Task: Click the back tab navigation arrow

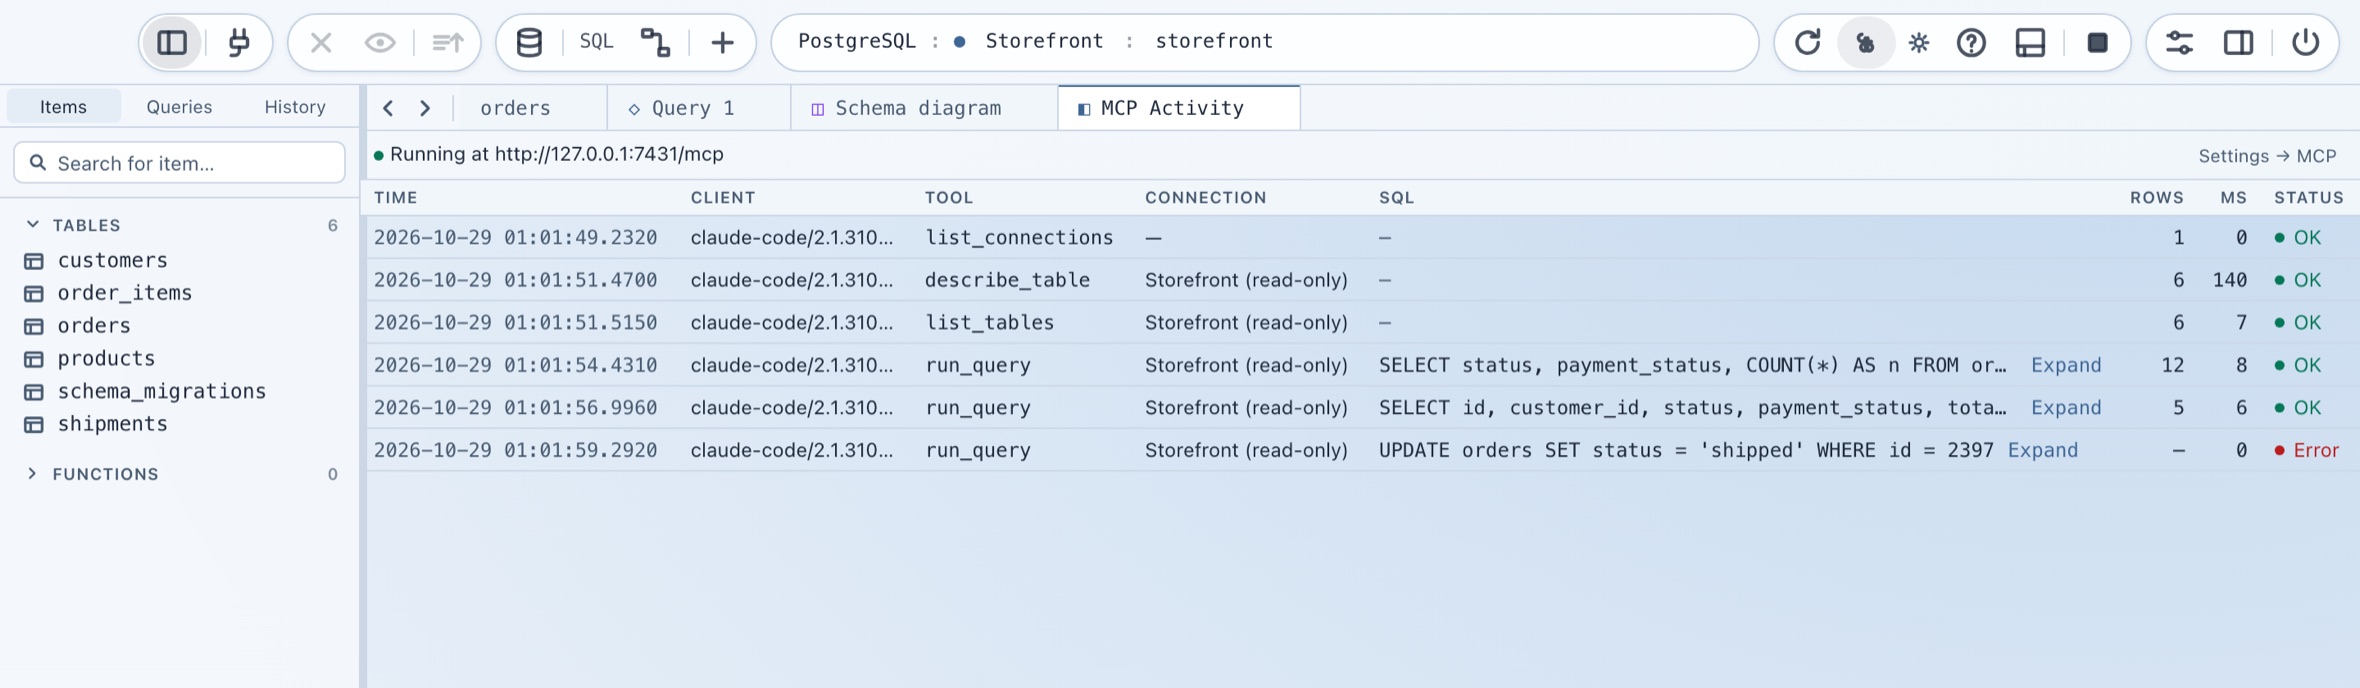Action: pos(388,108)
